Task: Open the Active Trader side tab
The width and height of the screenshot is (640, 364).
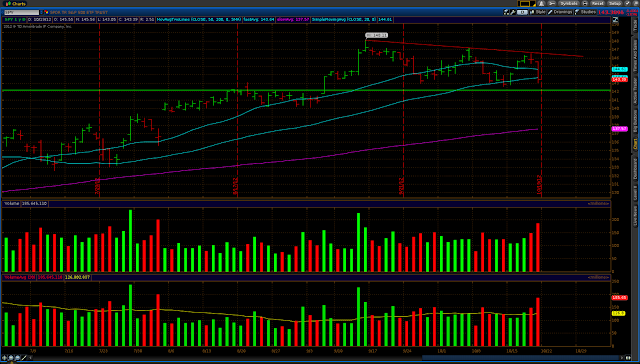Action: pyautogui.click(x=635, y=91)
